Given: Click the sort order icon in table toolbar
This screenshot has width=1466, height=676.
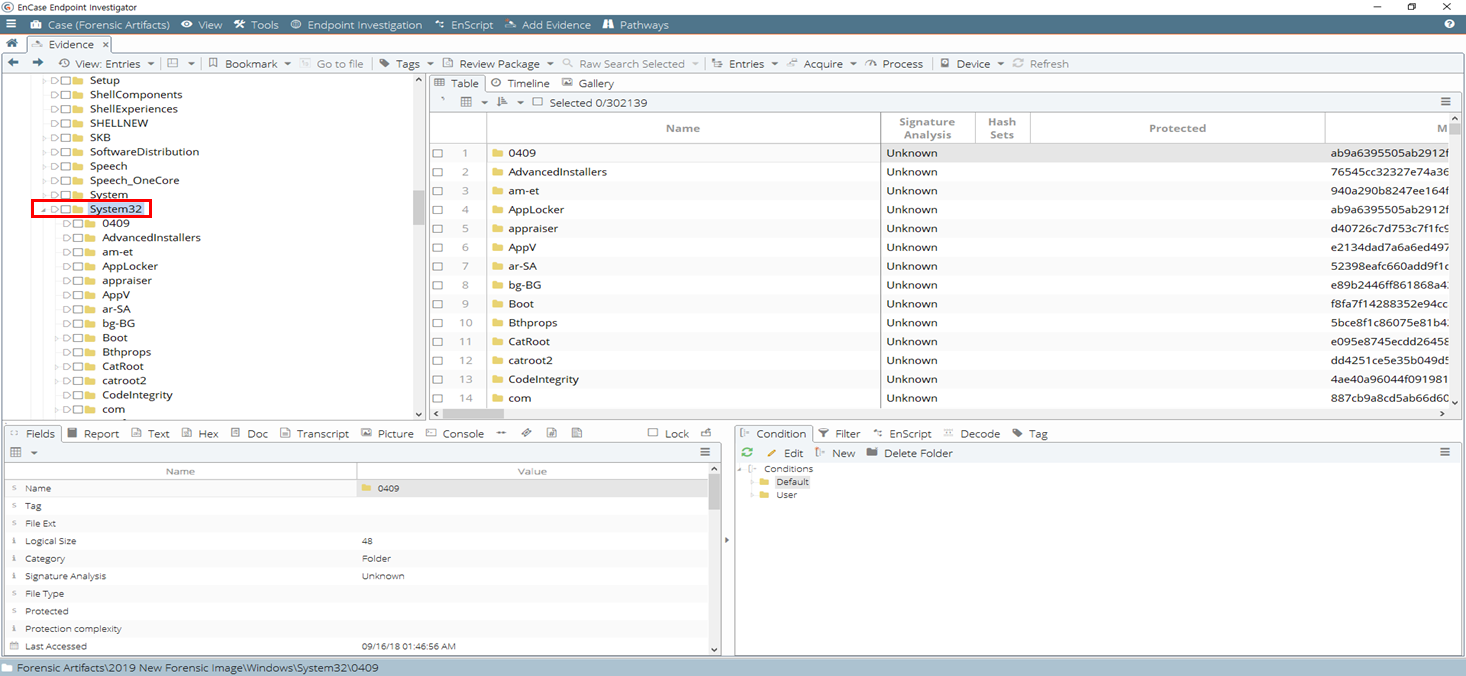Looking at the screenshot, I should click(502, 102).
